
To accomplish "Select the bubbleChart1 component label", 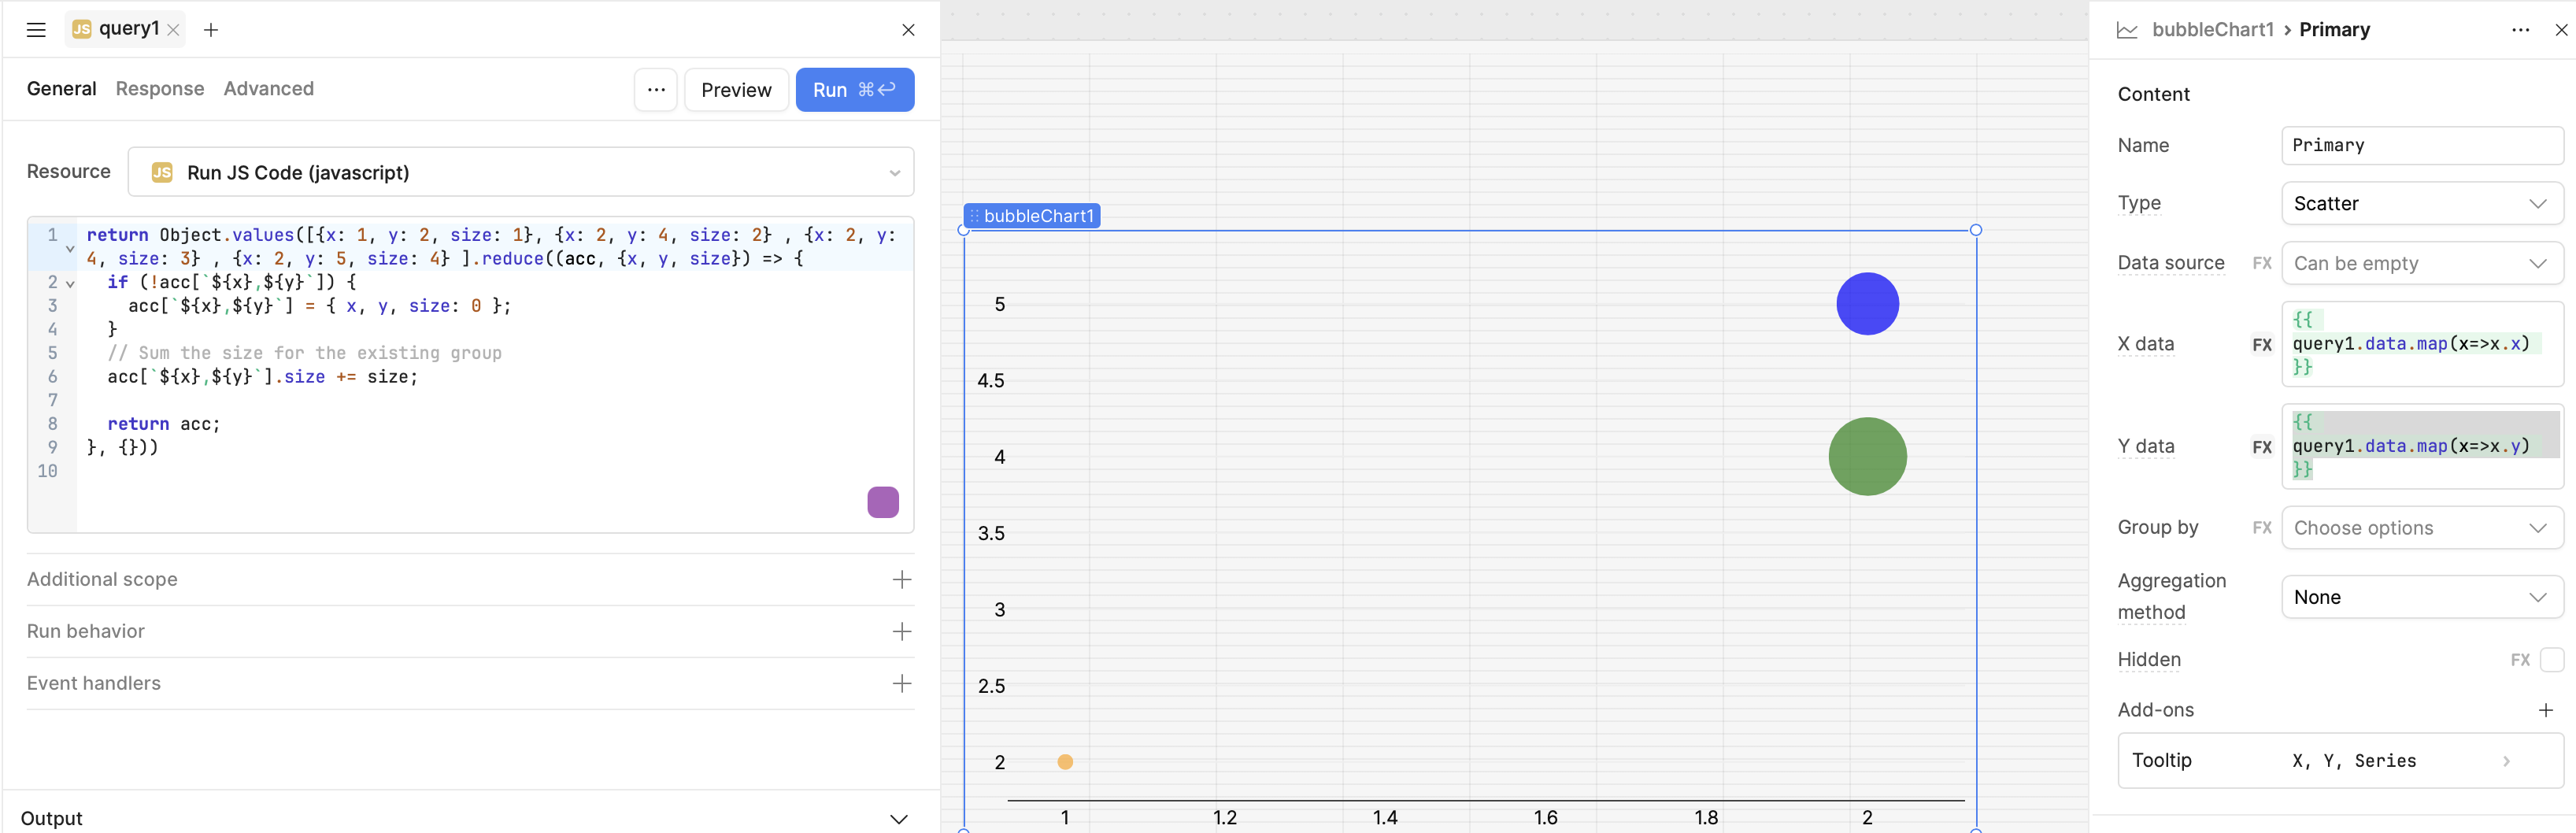I will 1032,216.
